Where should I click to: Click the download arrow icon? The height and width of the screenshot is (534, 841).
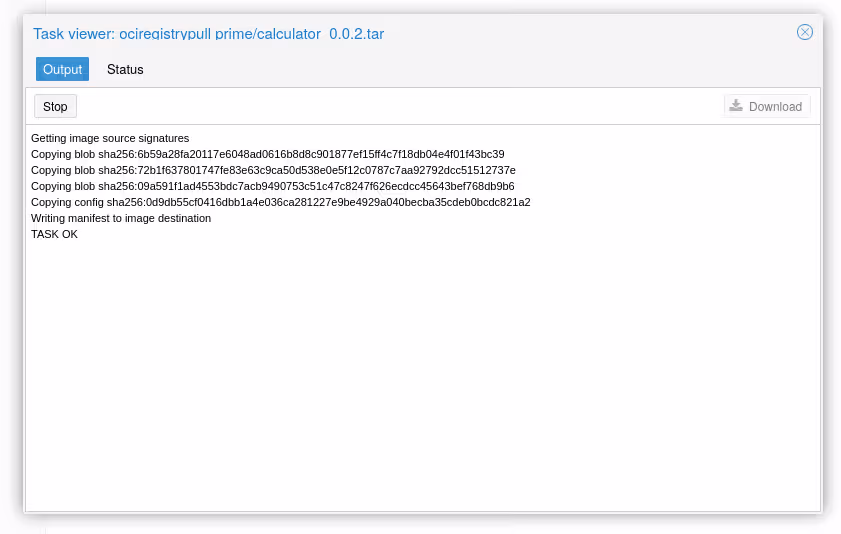pos(736,106)
